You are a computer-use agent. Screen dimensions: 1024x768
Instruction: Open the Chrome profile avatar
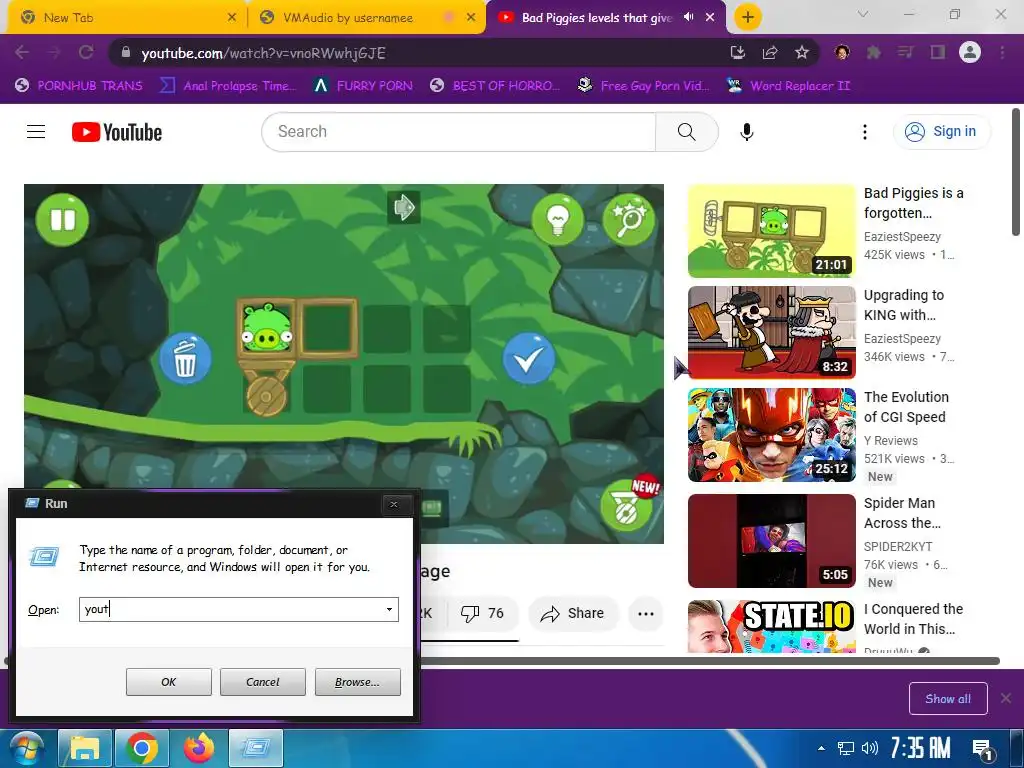point(970,52)
